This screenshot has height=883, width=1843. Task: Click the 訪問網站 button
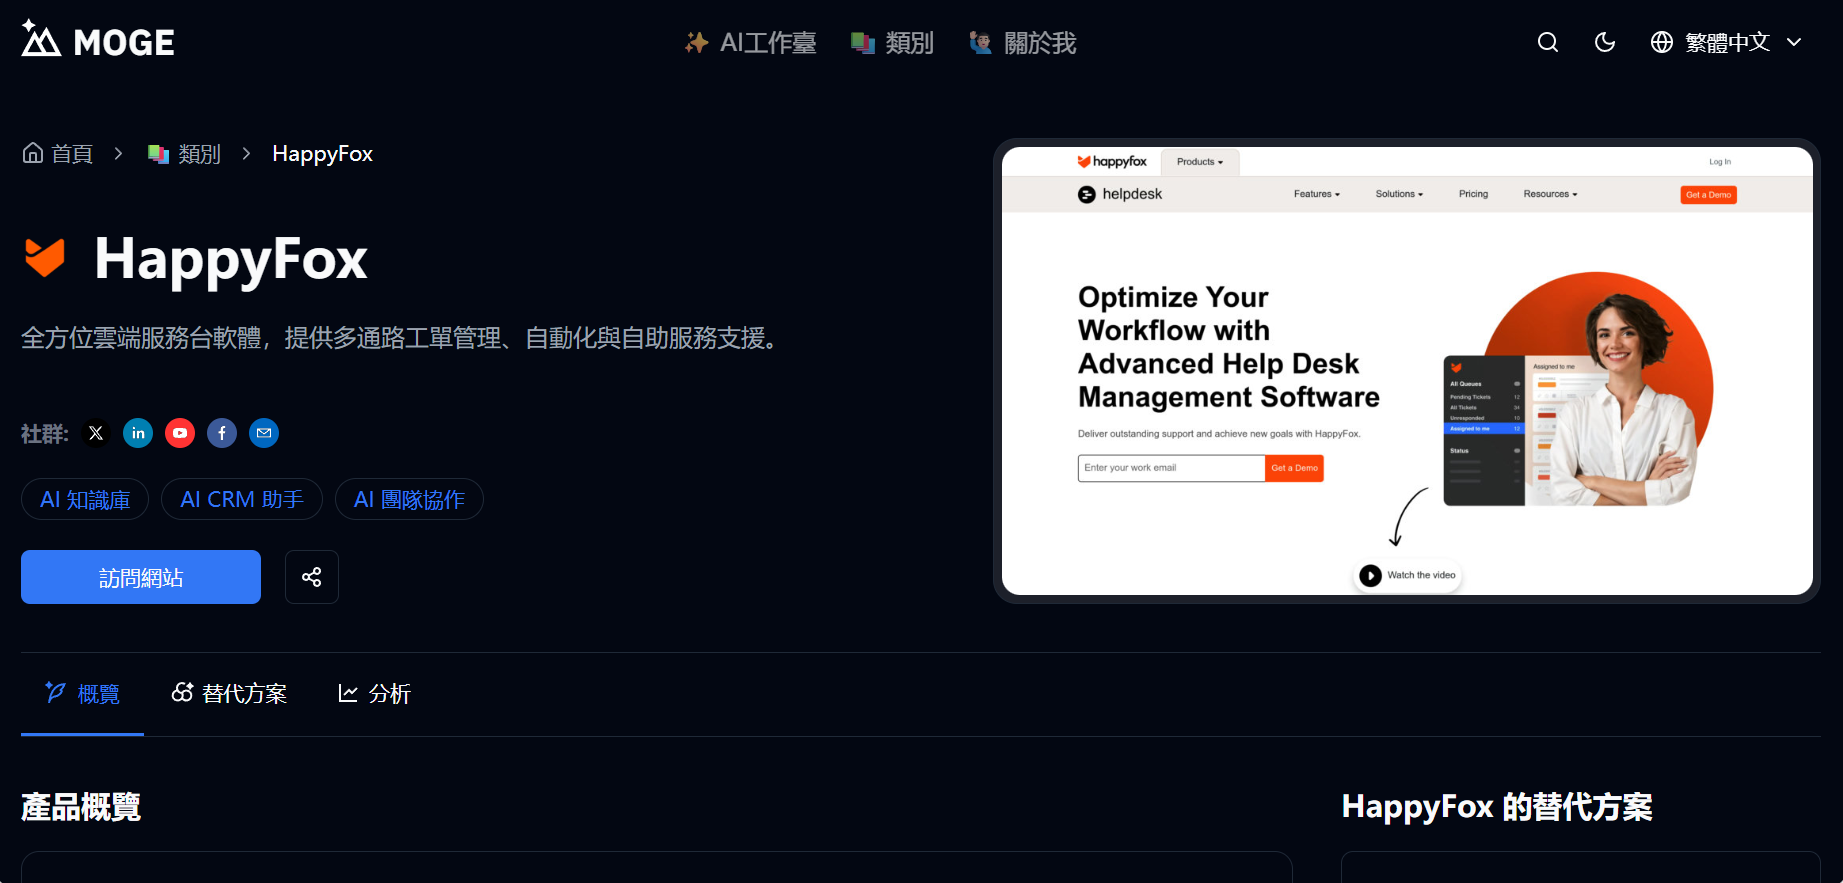tap(141, 577)
